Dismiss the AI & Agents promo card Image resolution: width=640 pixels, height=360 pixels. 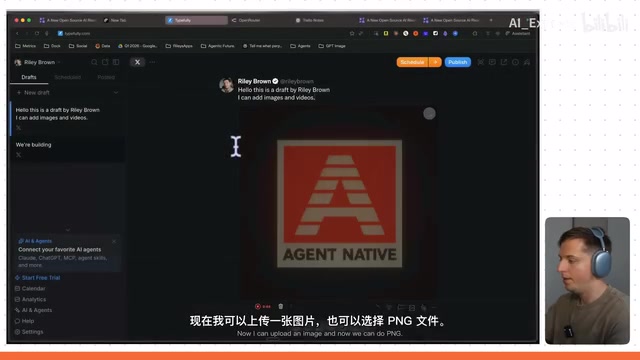point(114,241)
